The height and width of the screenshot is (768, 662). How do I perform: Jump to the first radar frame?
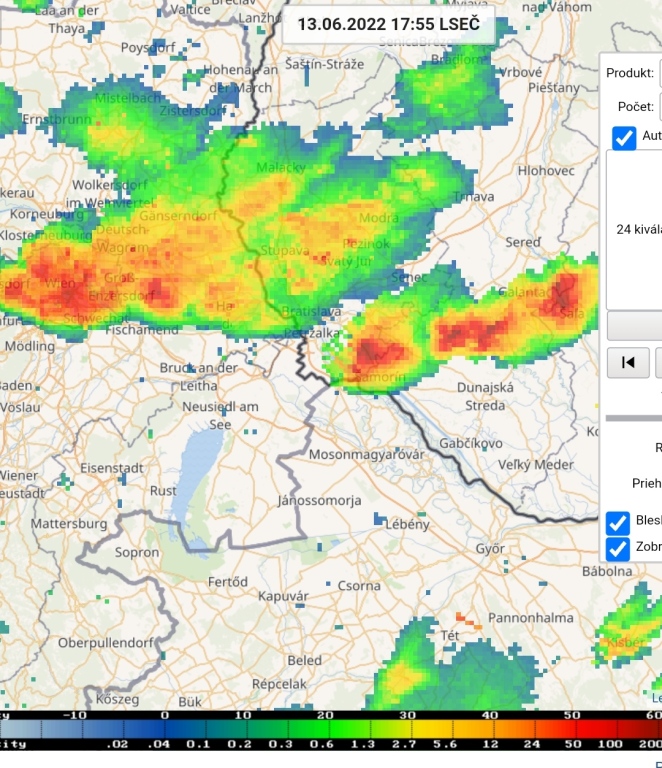(x=628, y=362)
